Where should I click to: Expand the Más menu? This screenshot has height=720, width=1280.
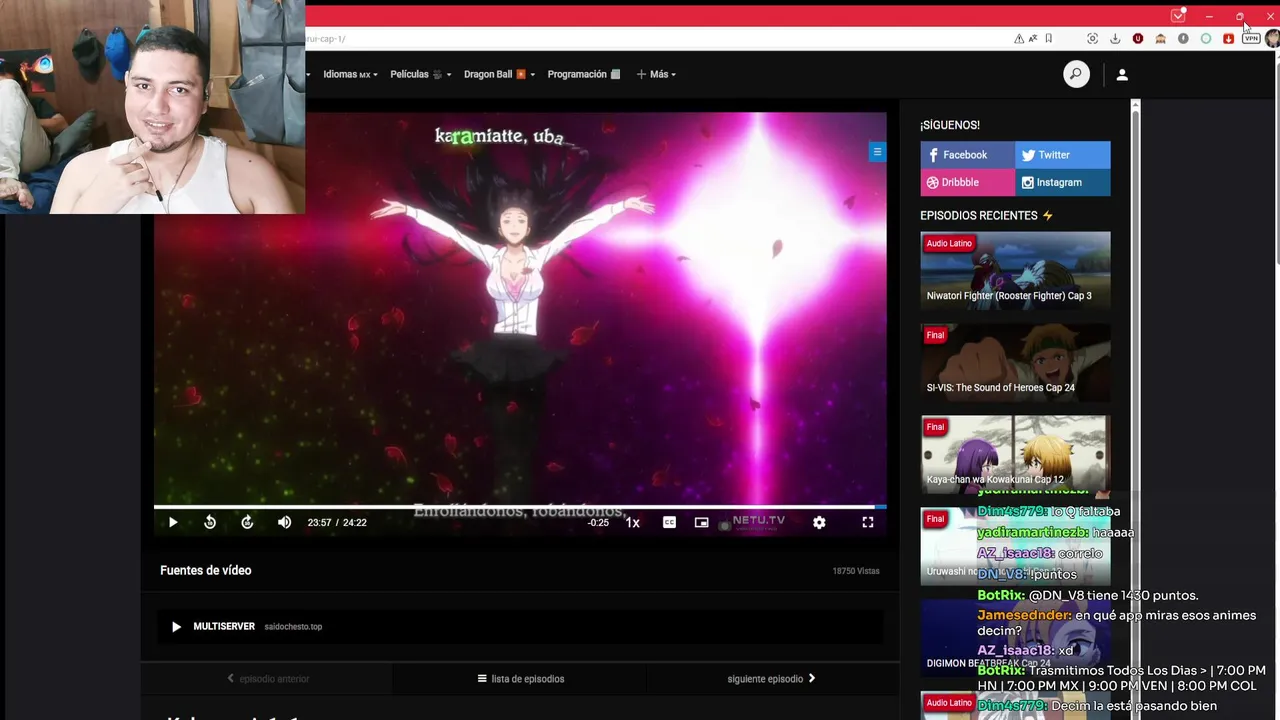656,74
